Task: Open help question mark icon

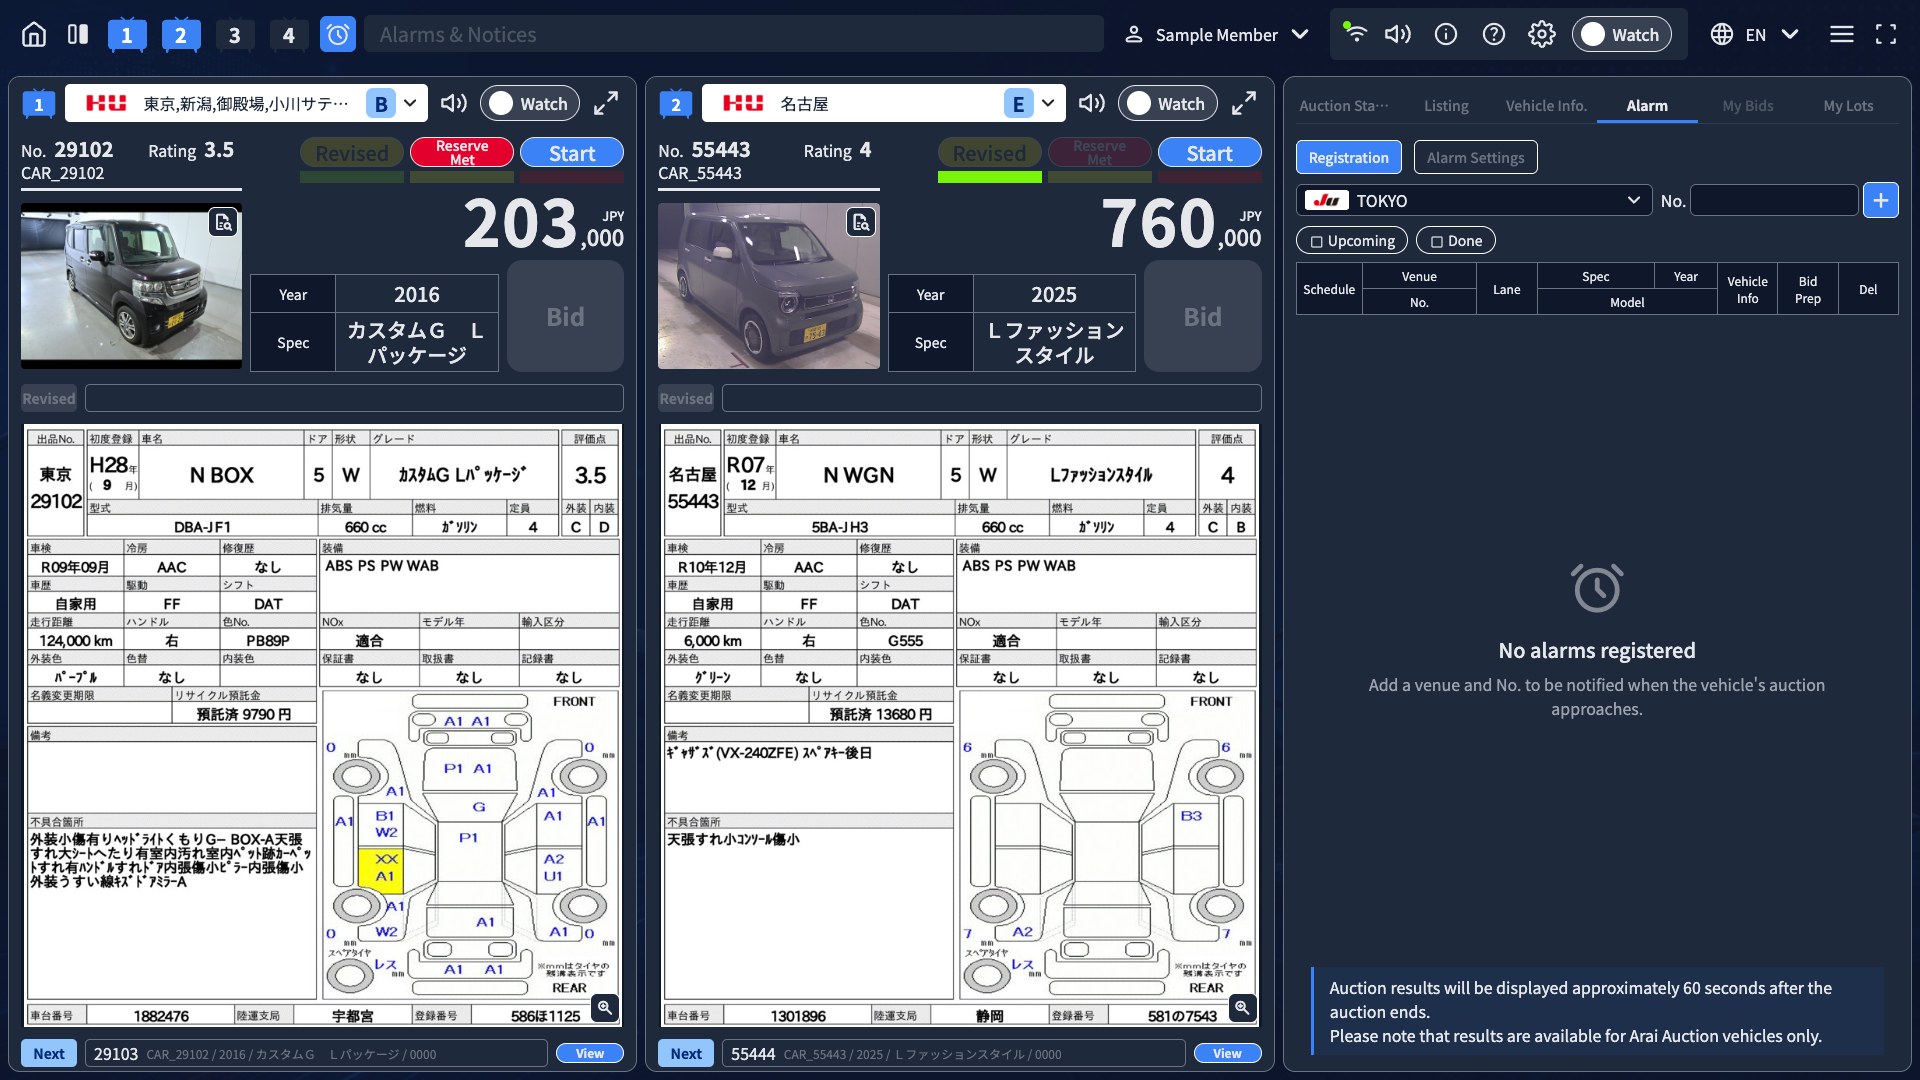Action: click(x=1494, y=34)
